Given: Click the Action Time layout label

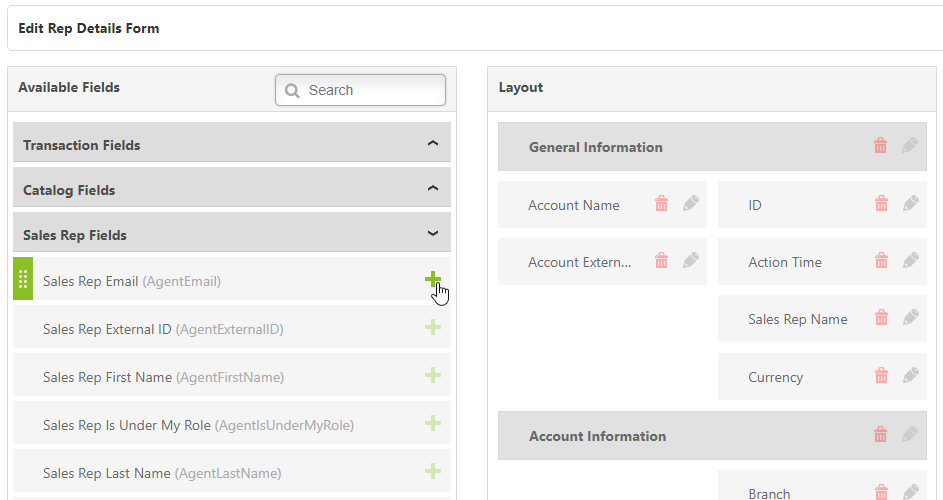Looking at the screenshot, I should click(785, 262).
